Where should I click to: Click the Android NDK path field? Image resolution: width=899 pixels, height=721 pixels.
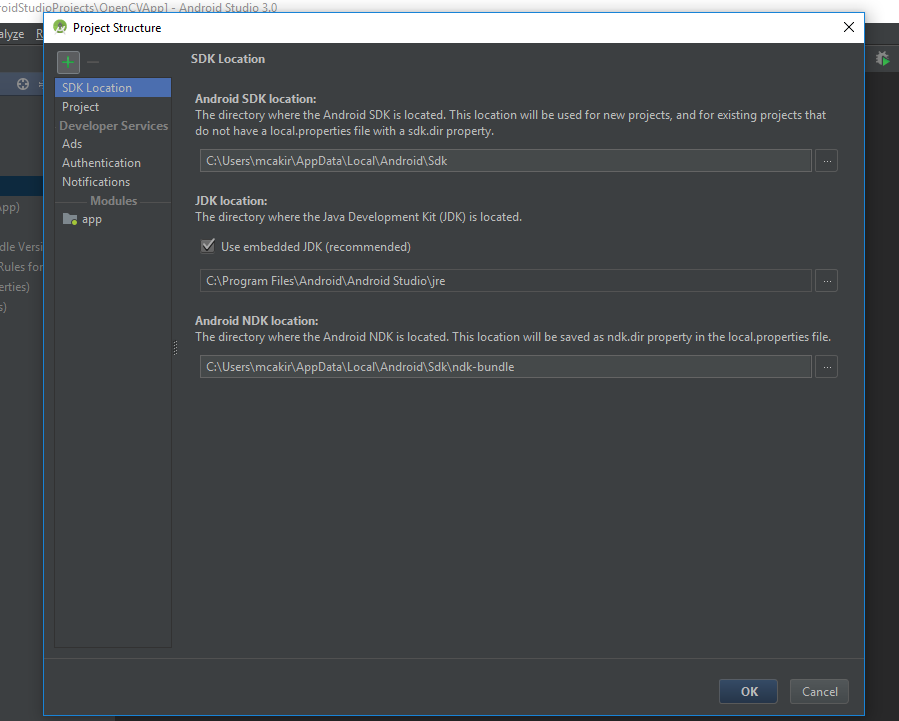click(506, 367)
